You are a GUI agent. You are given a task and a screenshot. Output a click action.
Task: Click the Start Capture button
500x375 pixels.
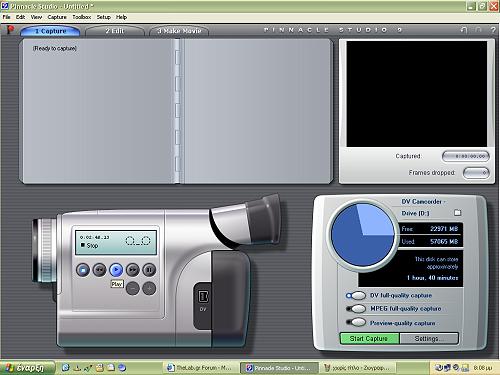coord(369,339)
